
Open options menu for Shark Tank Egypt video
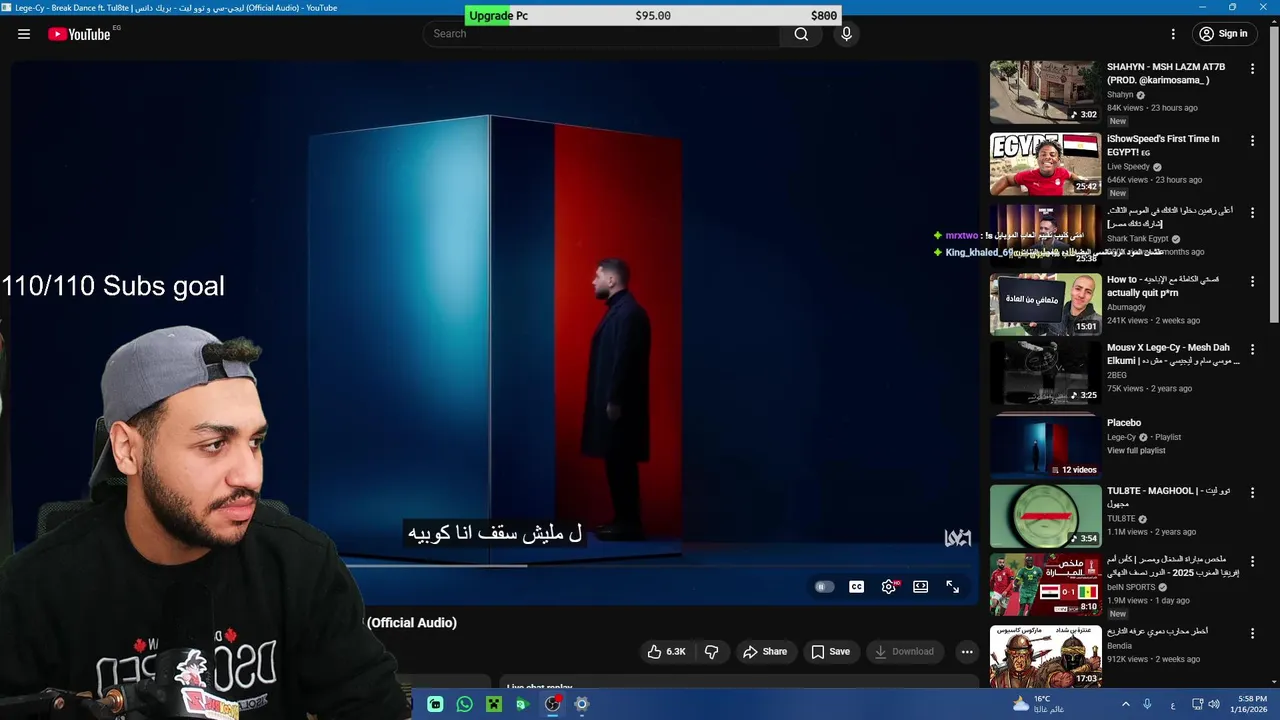(1252, 213)
